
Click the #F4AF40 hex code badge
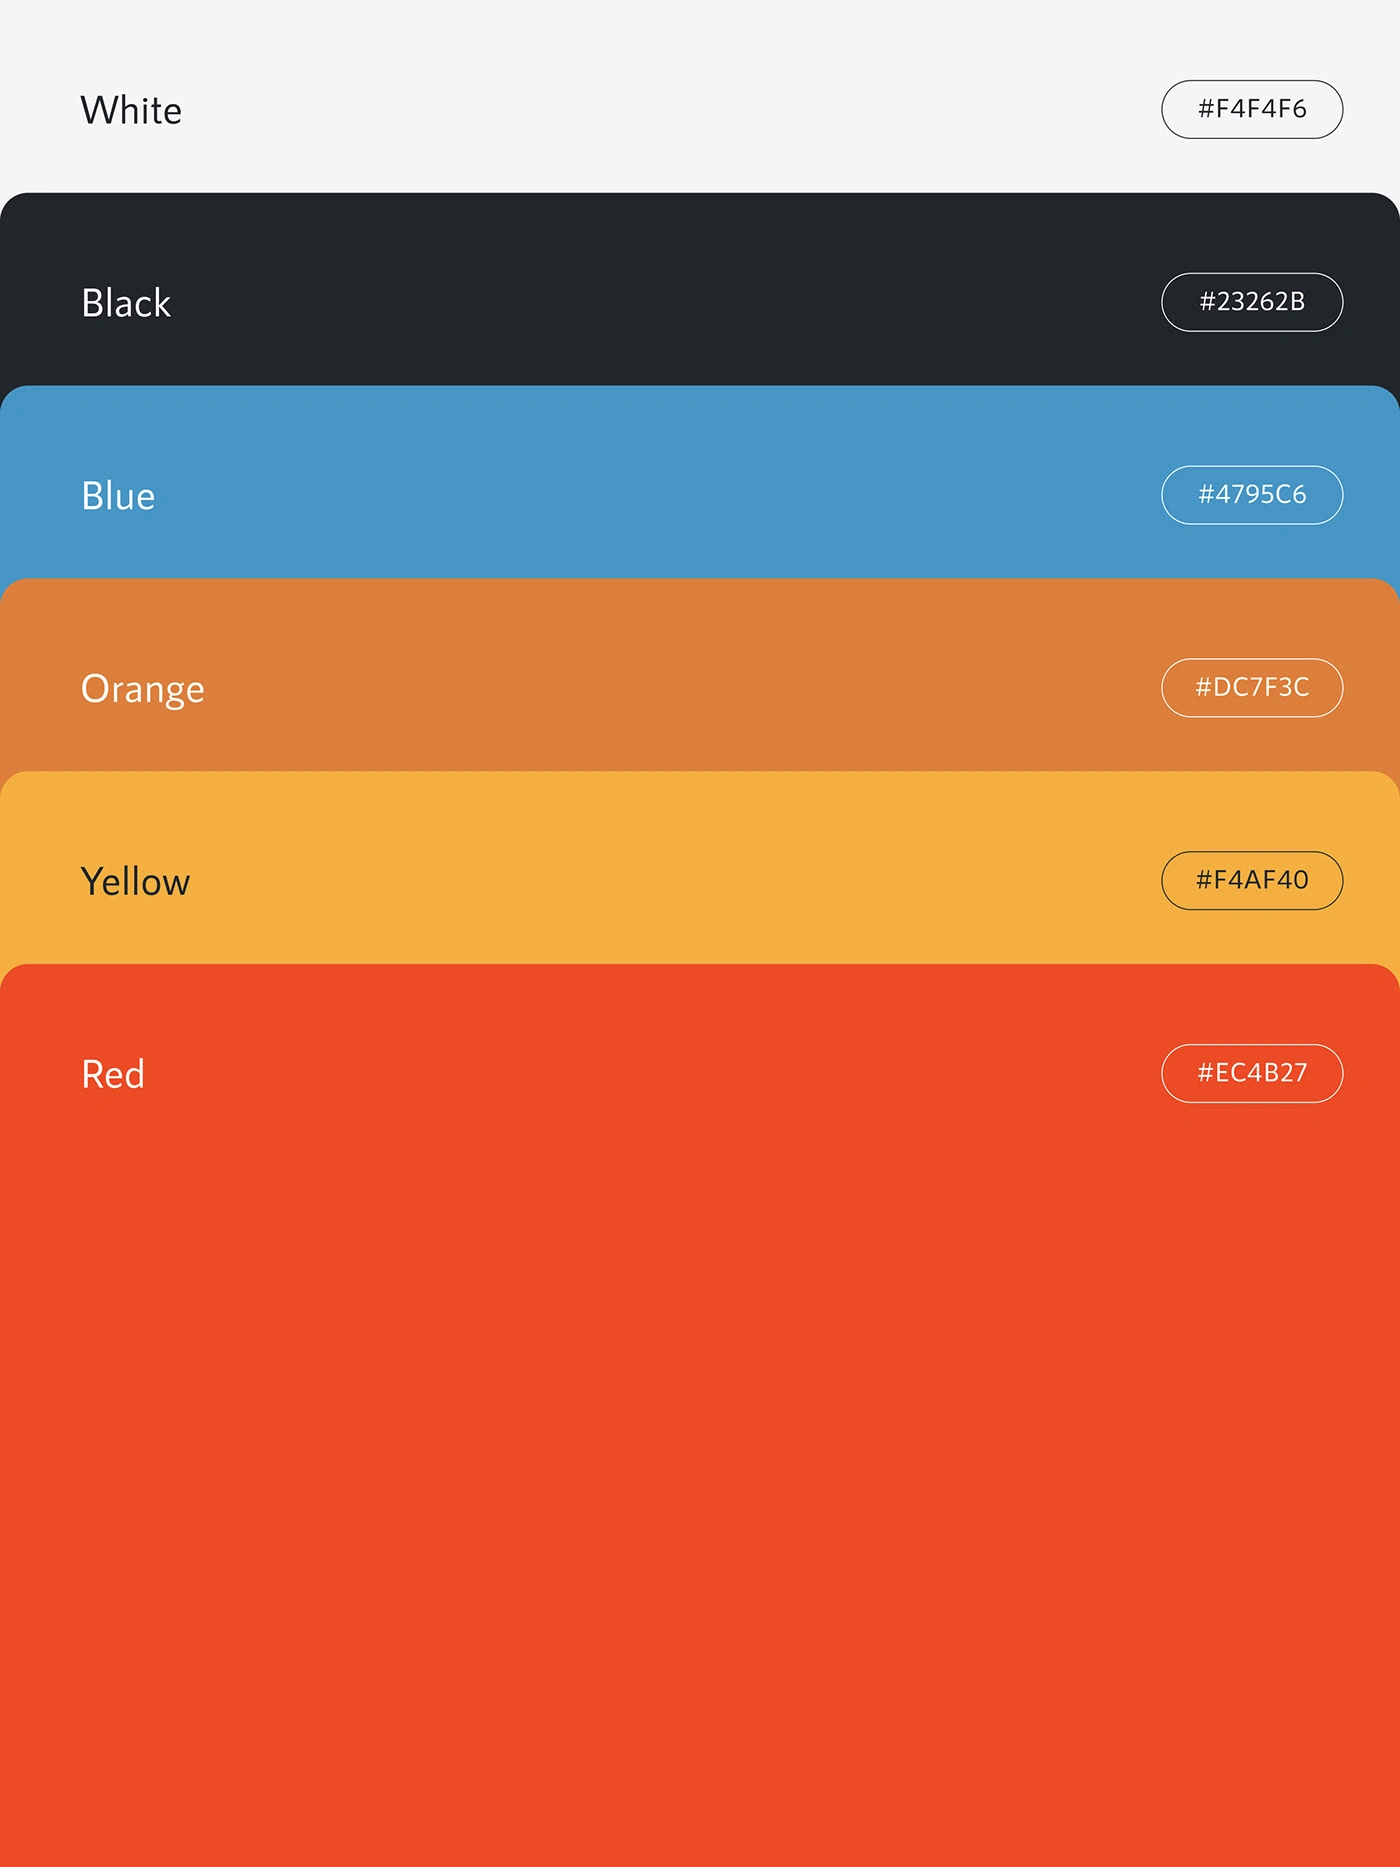point(1251,880)
